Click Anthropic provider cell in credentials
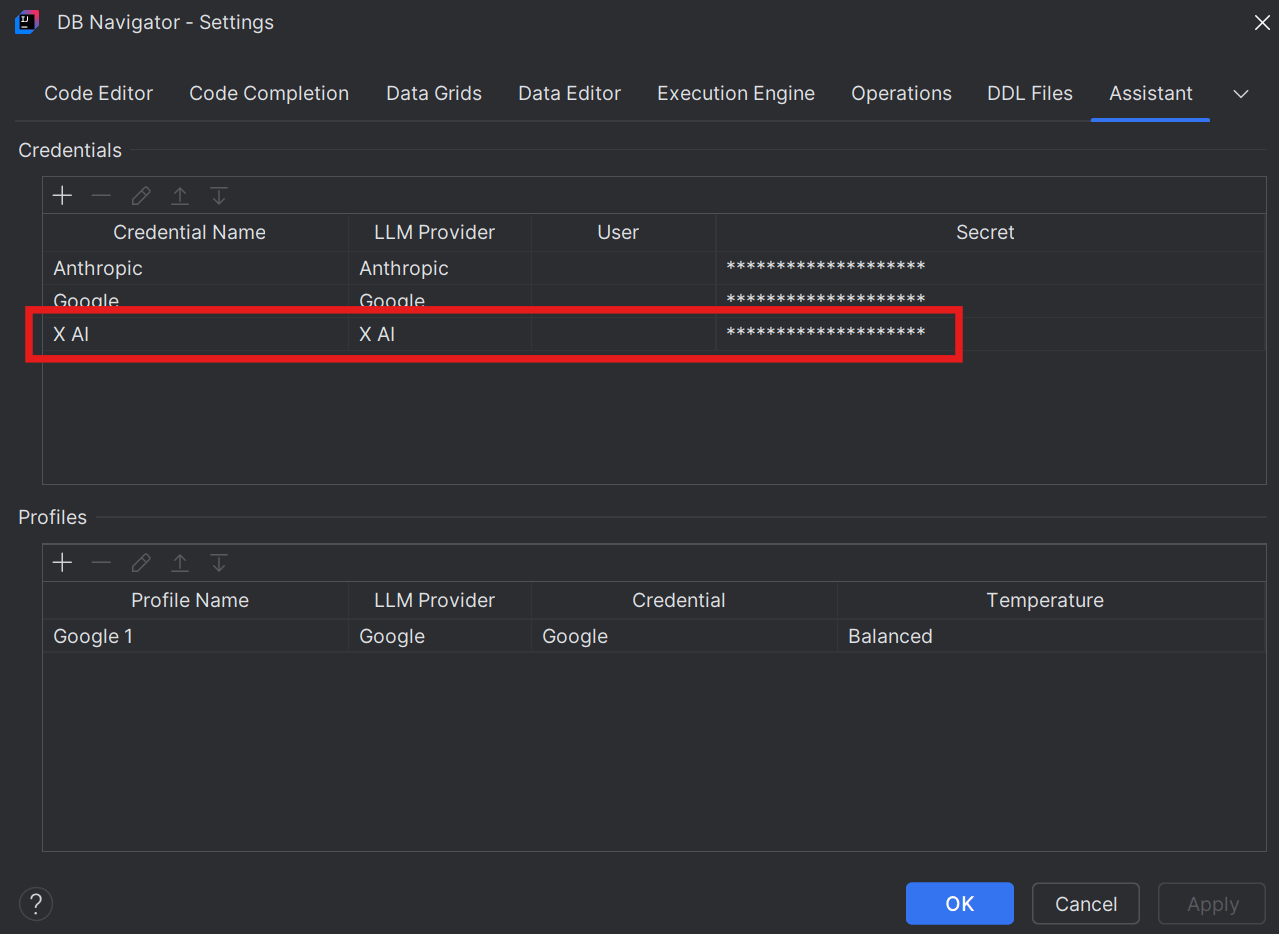Screen dimensions: 1279x934 click(x=440, y=268)
